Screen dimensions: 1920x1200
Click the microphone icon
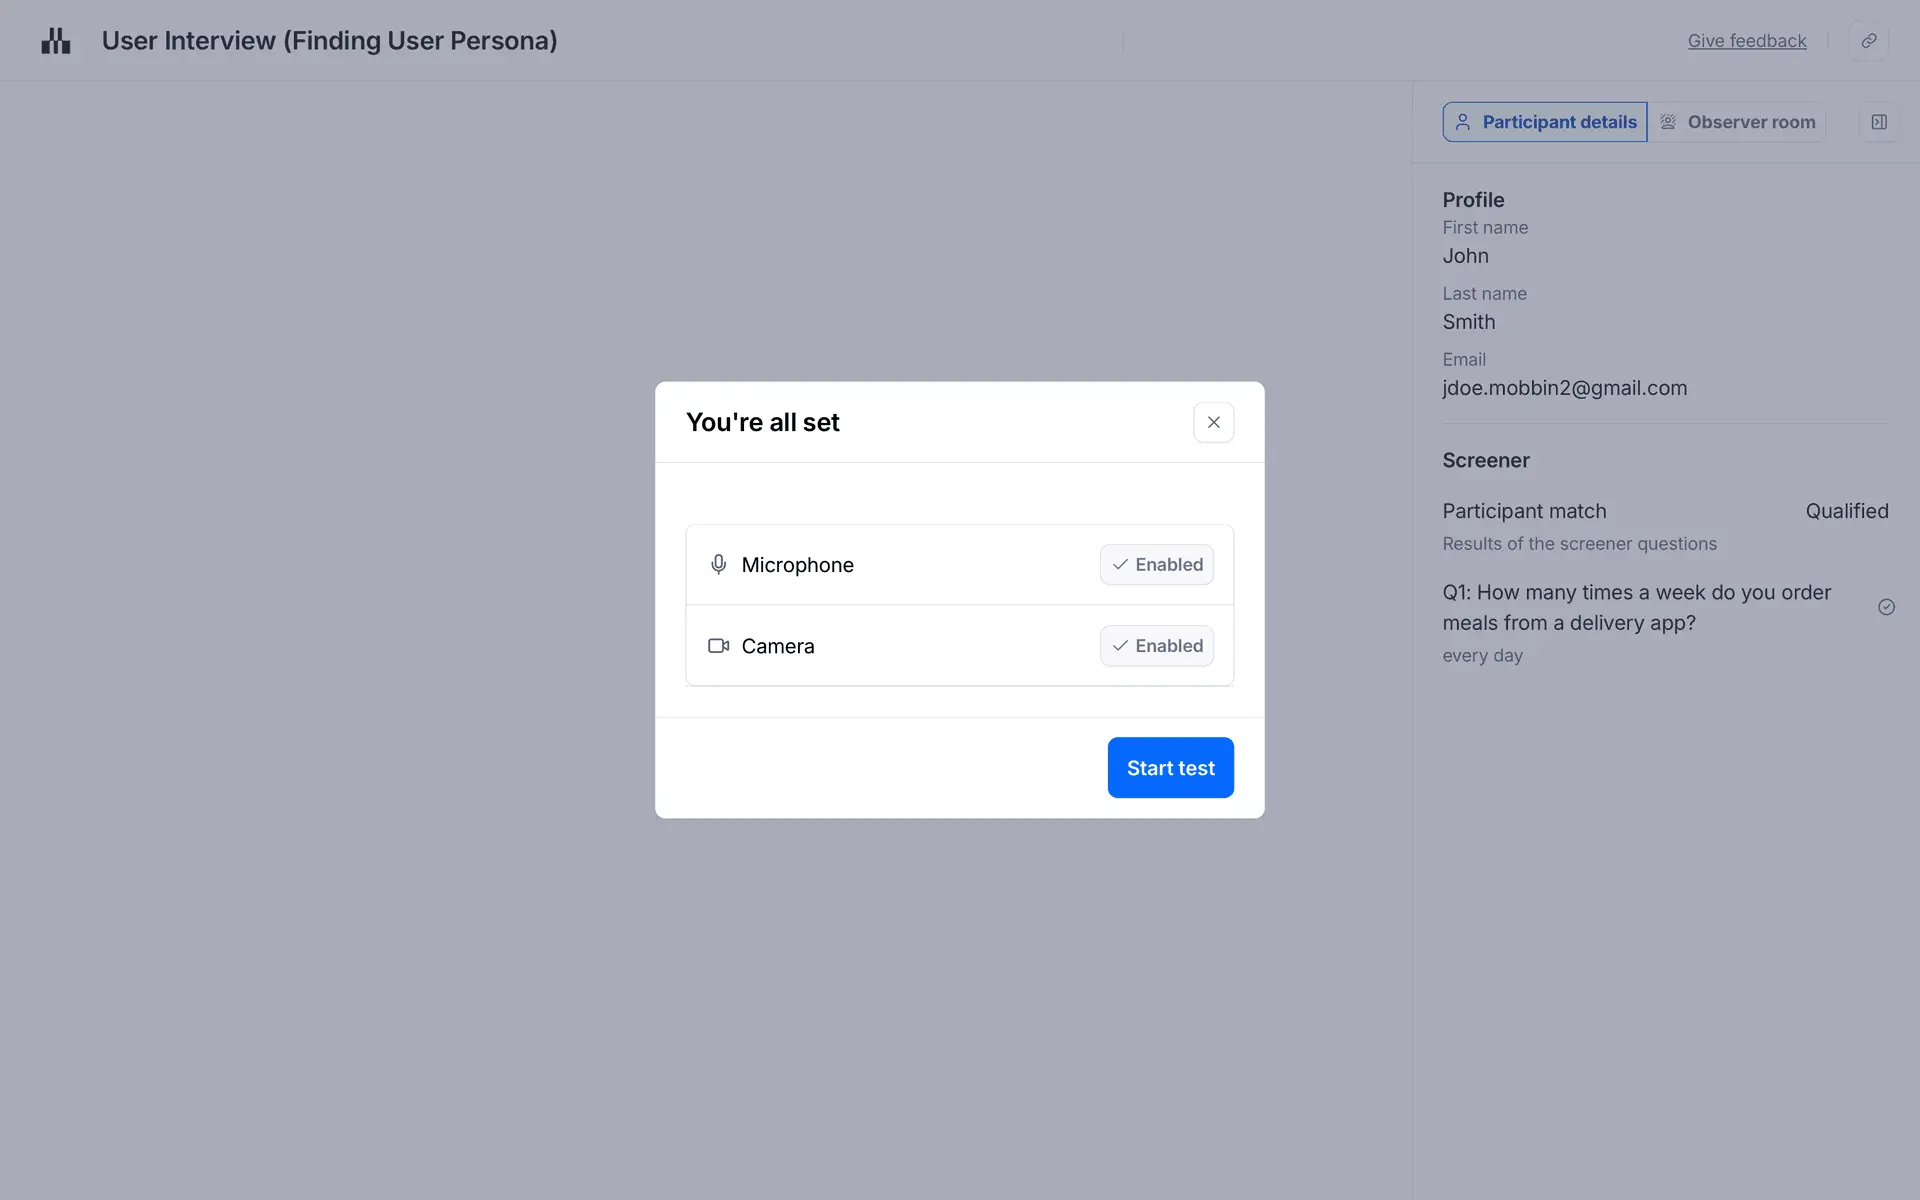point(718,565)
